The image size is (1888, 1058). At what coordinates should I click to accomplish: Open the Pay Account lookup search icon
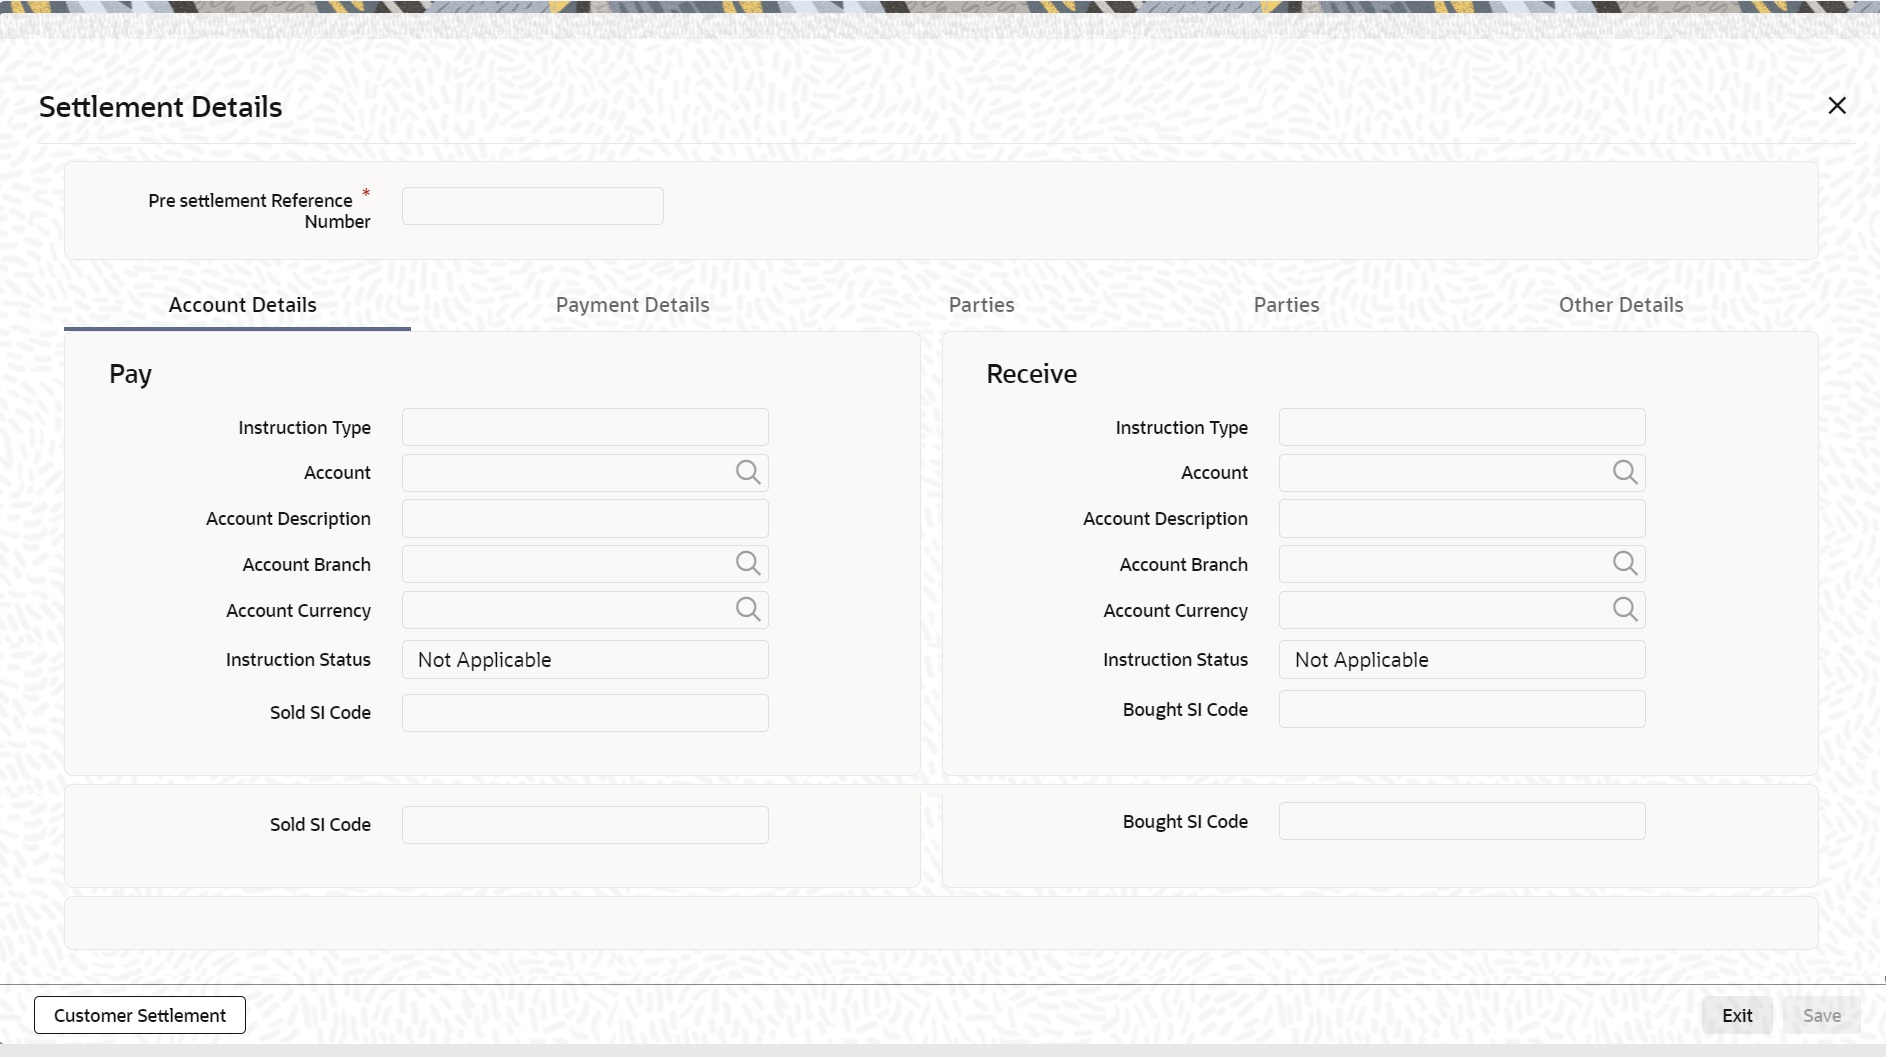[x=748, y=472]
